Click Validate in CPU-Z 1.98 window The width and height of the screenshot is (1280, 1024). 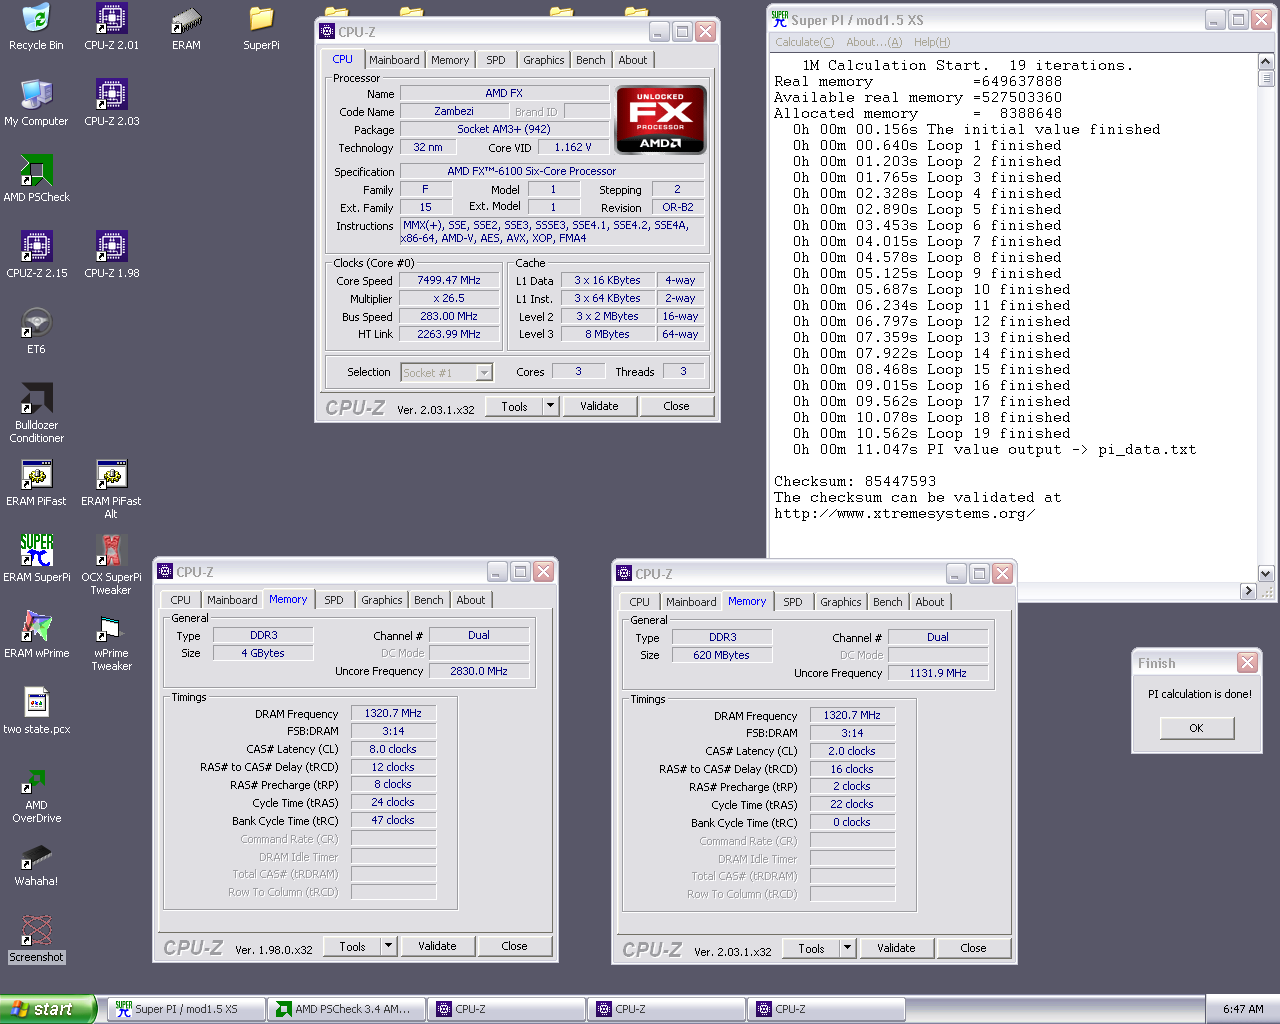[437, 946]
